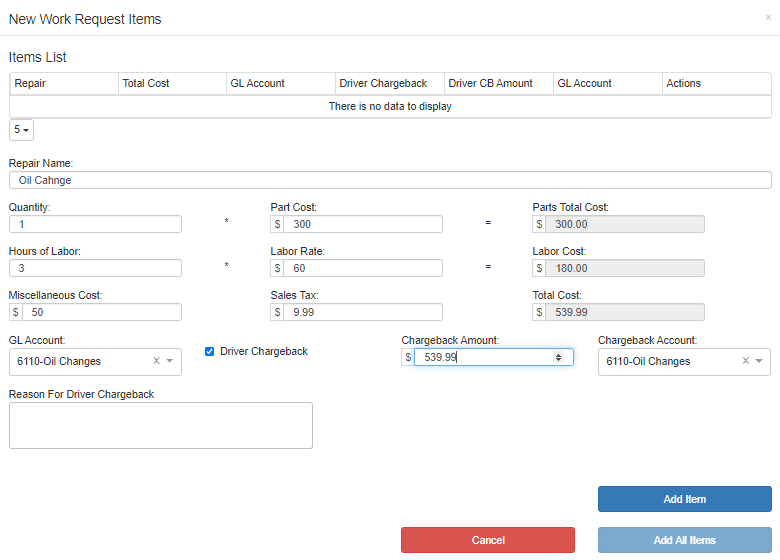This screenshot has width=780, height=560.
Task: Click the red Cancel button
Action: point(488,540)
